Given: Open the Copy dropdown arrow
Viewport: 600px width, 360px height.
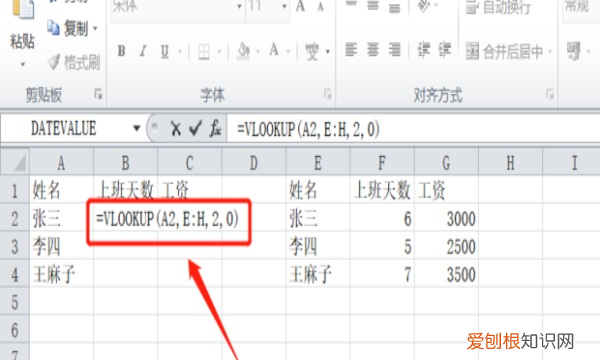Looking at the screenshot, I should tap(95, 29).
